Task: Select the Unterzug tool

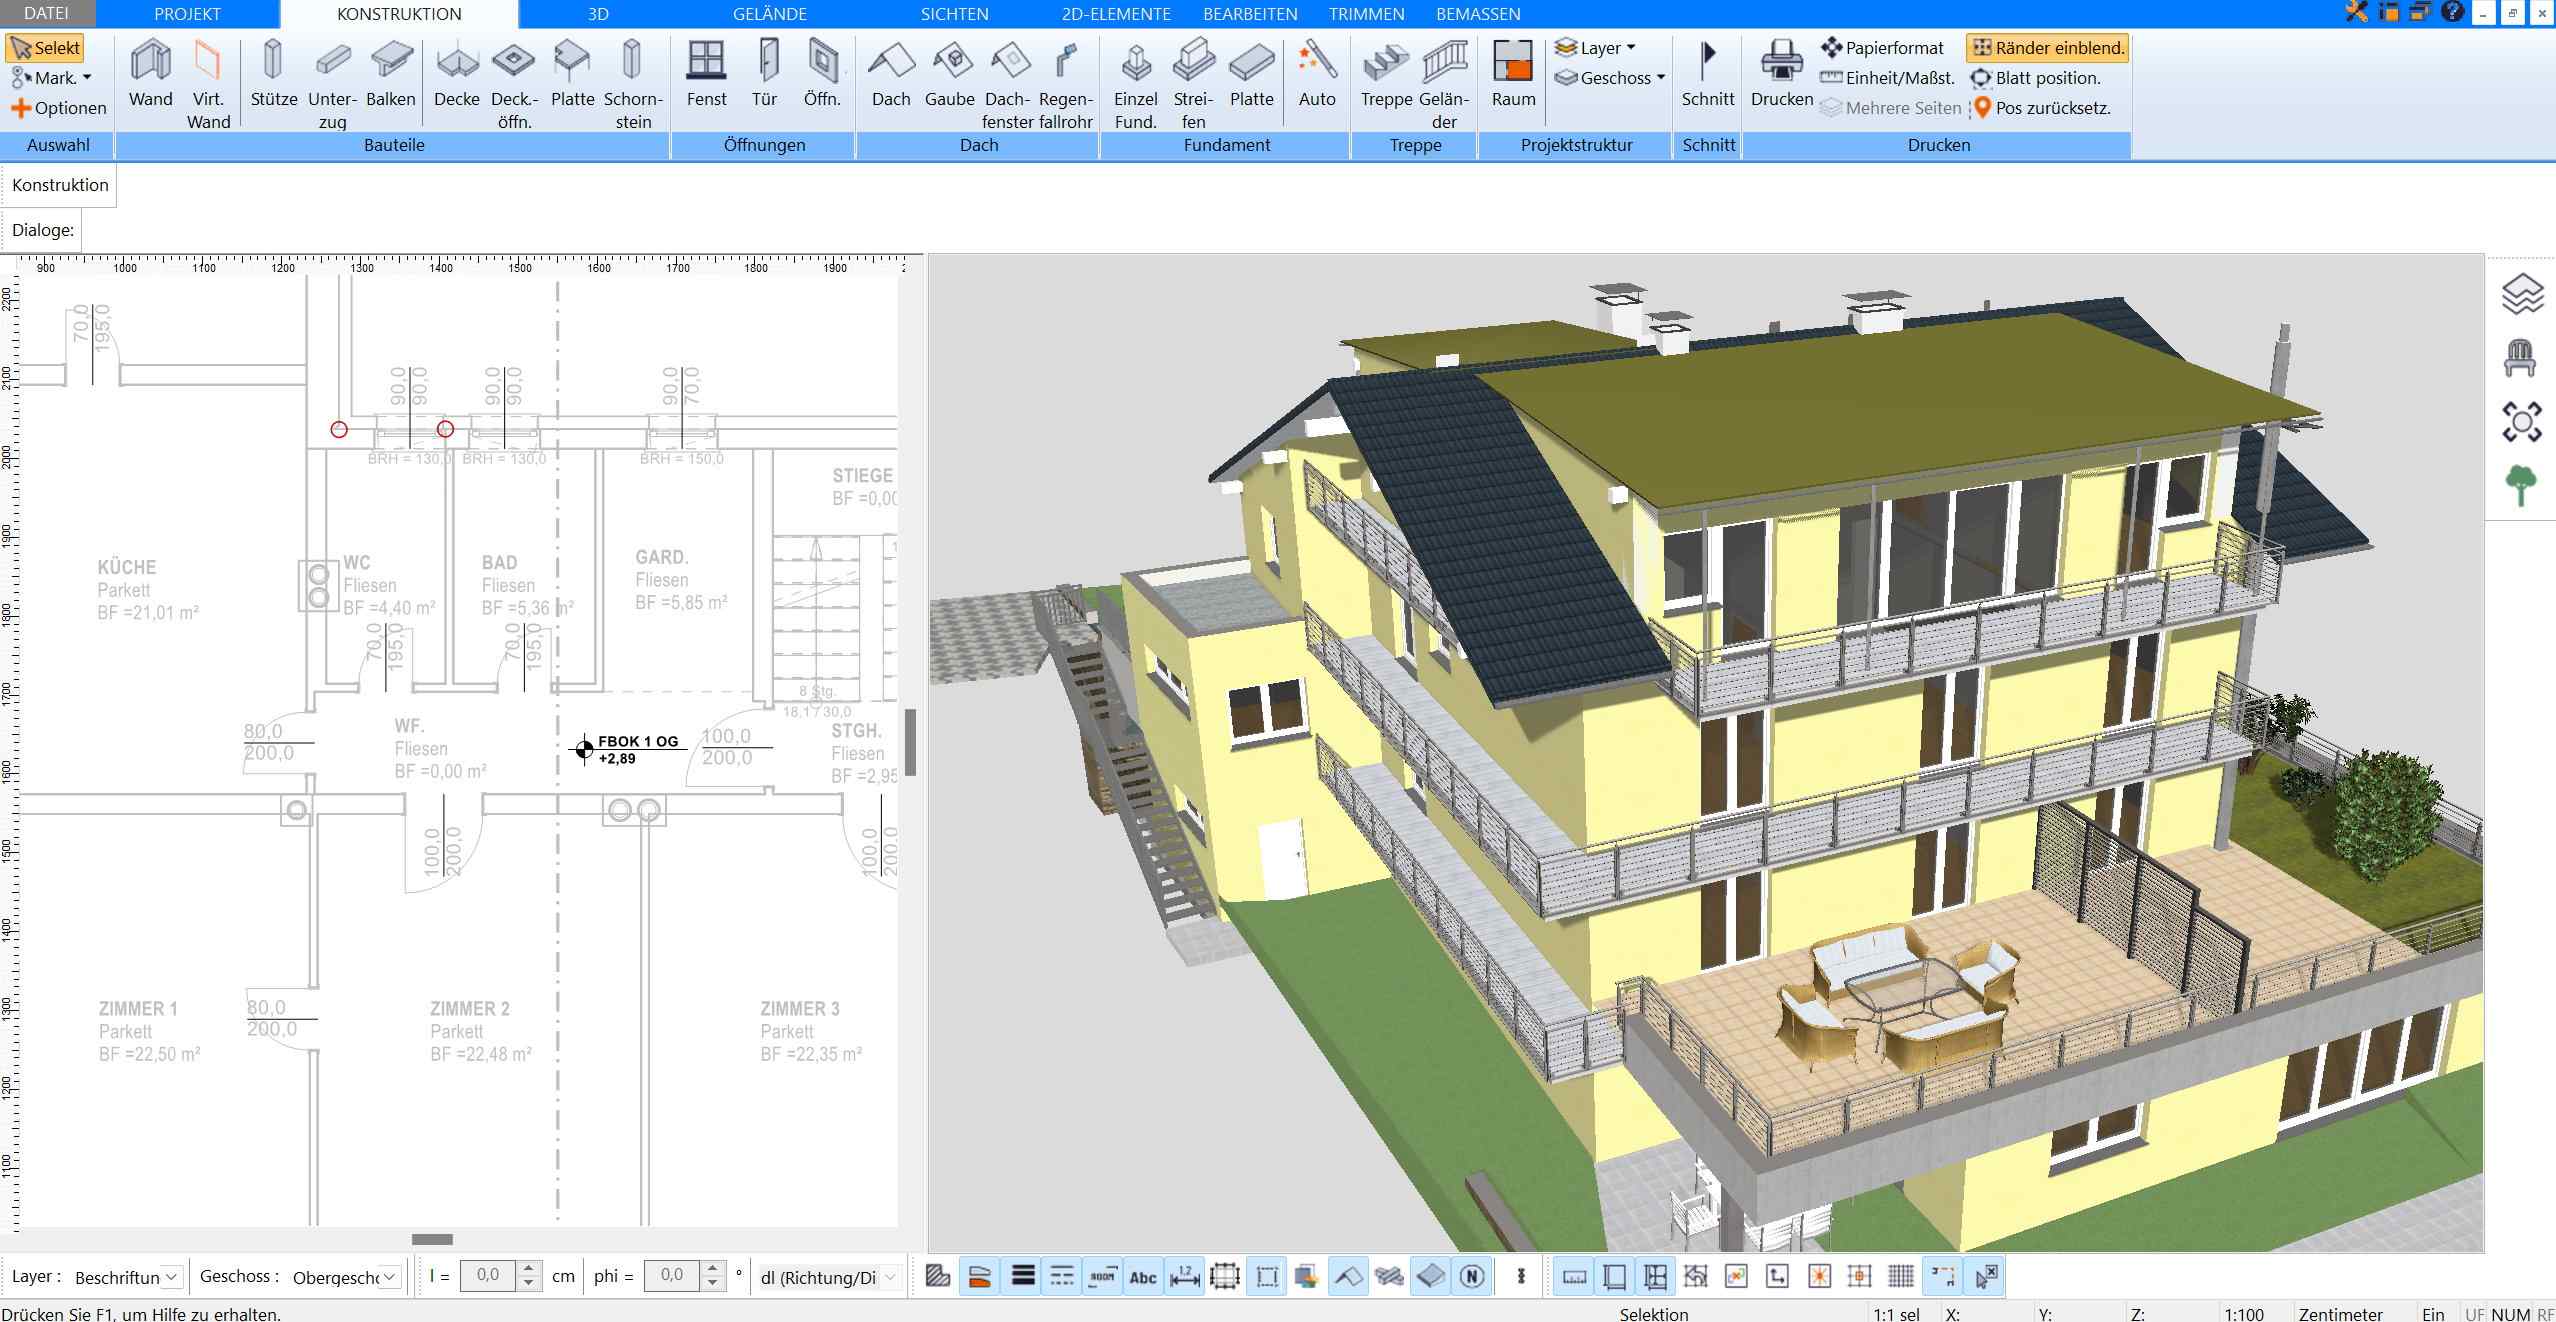Action: pos(332,84)
